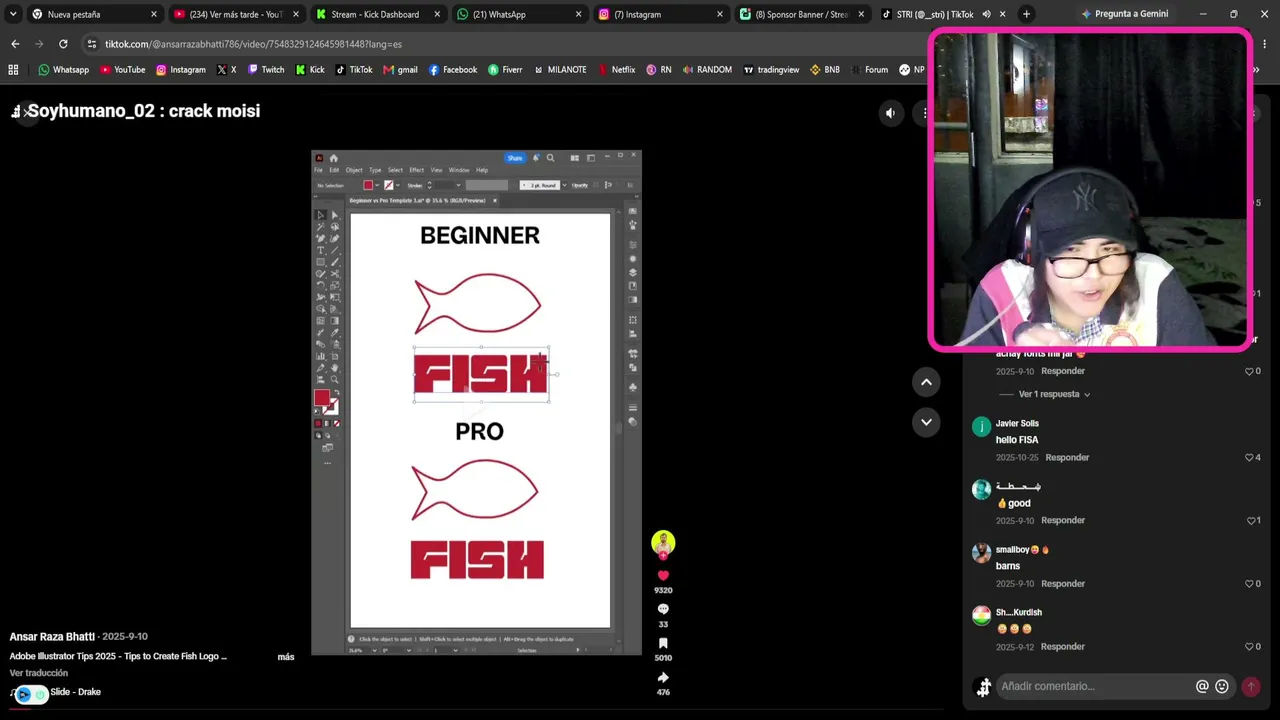The width and height of the screenshot is (1280, 720).
Task: Open the gmail bookmark
Action: pos(400,70)
